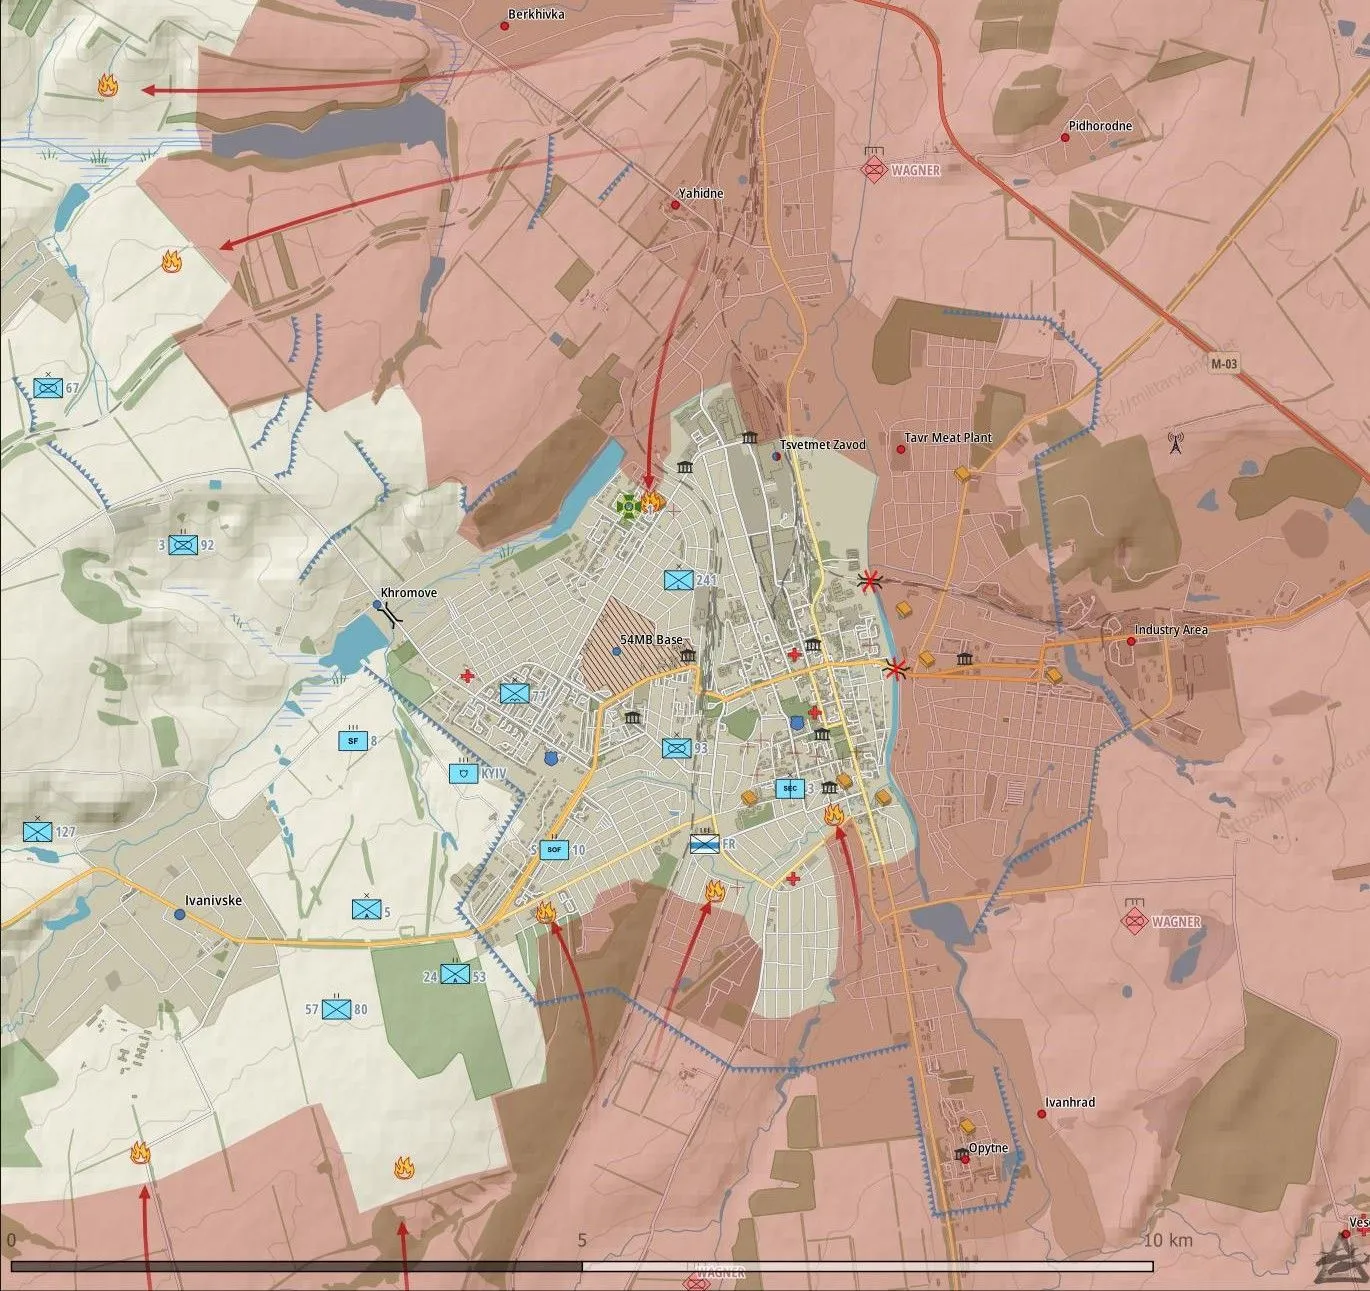Select the Yahidne label
The image size is (1370, 1291).
pyautogui.click(x=701, y=193)
